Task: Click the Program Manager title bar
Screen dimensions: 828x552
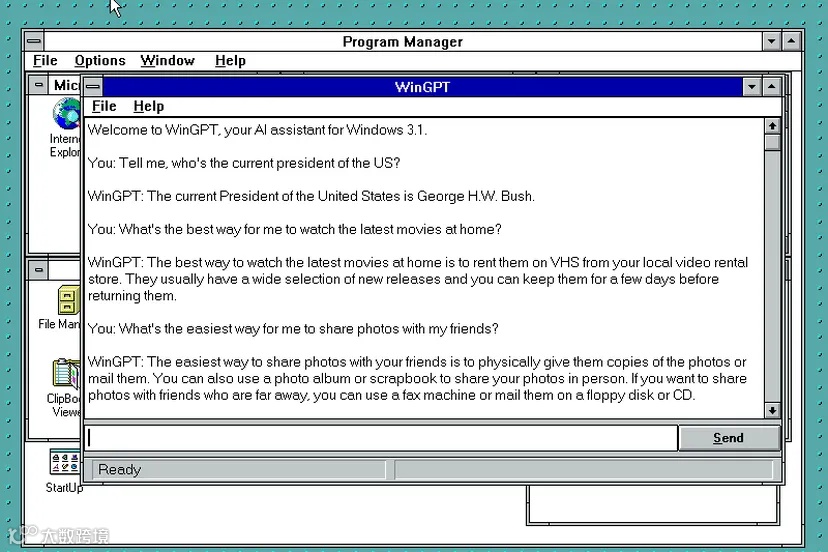Action: point(403,41)
